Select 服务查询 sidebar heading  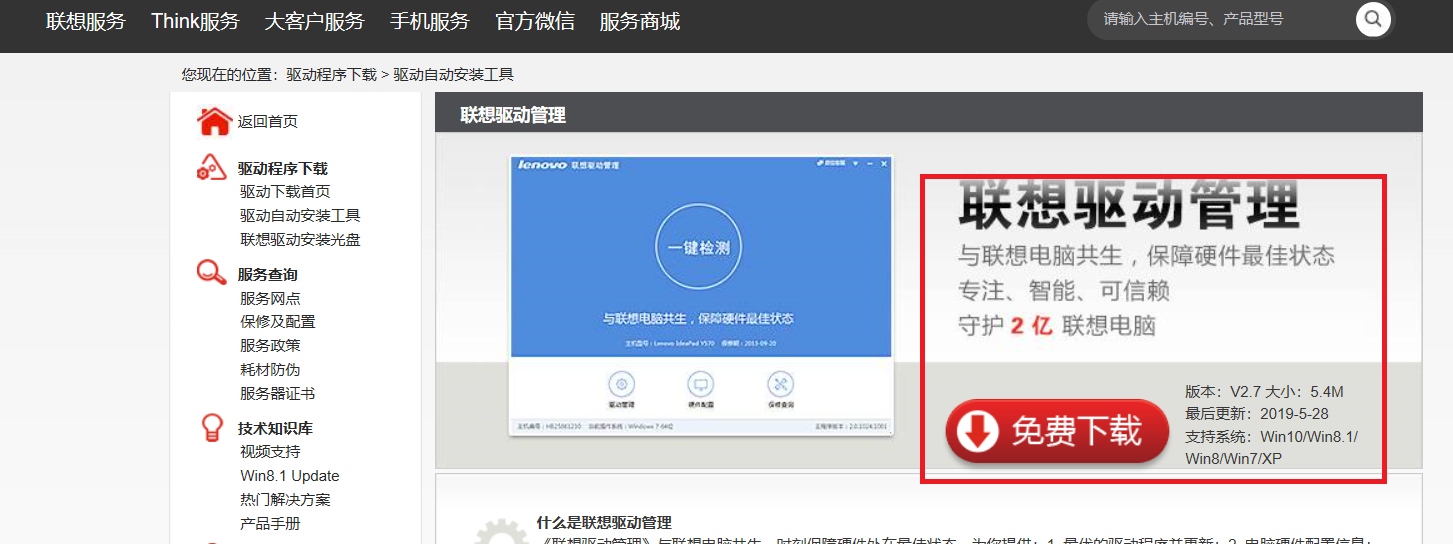pyautogui.click(x=268, y=275)
